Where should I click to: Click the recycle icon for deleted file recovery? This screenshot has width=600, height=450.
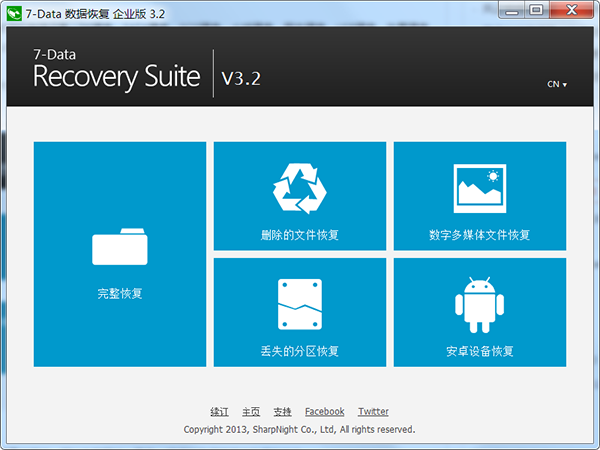click(x=300, y=188)
